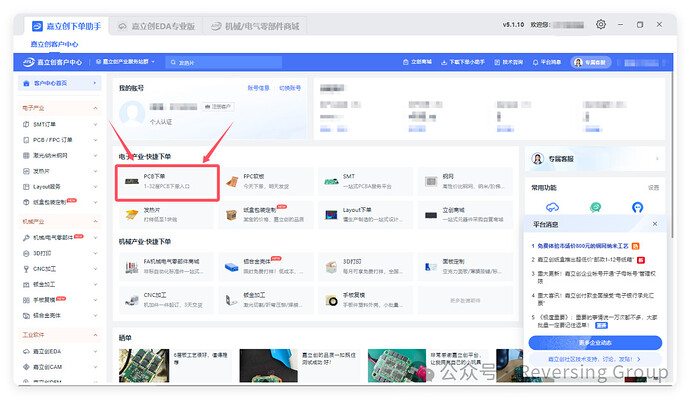Screen dimensions: 690x399
Task: Click the user avatar in 我的账号 card
Action: (x=132, y=113)
